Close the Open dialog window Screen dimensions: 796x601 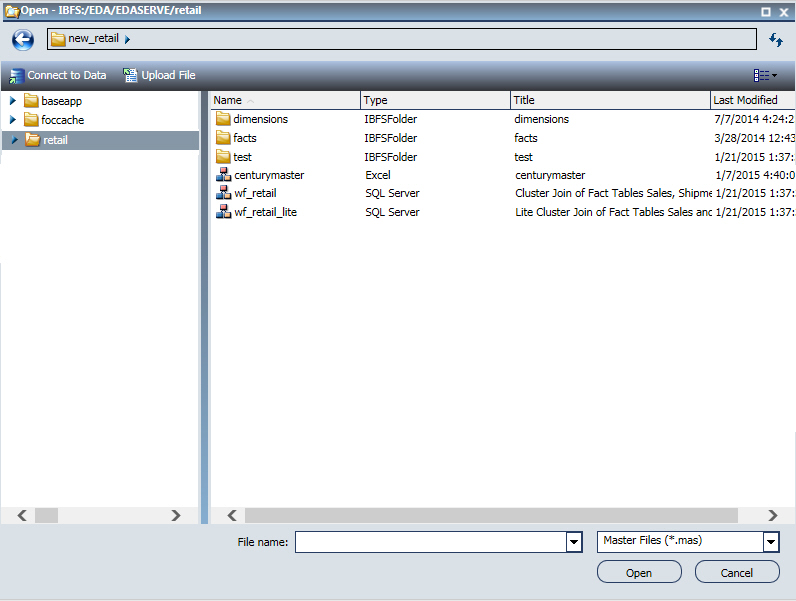pos(784,12)
